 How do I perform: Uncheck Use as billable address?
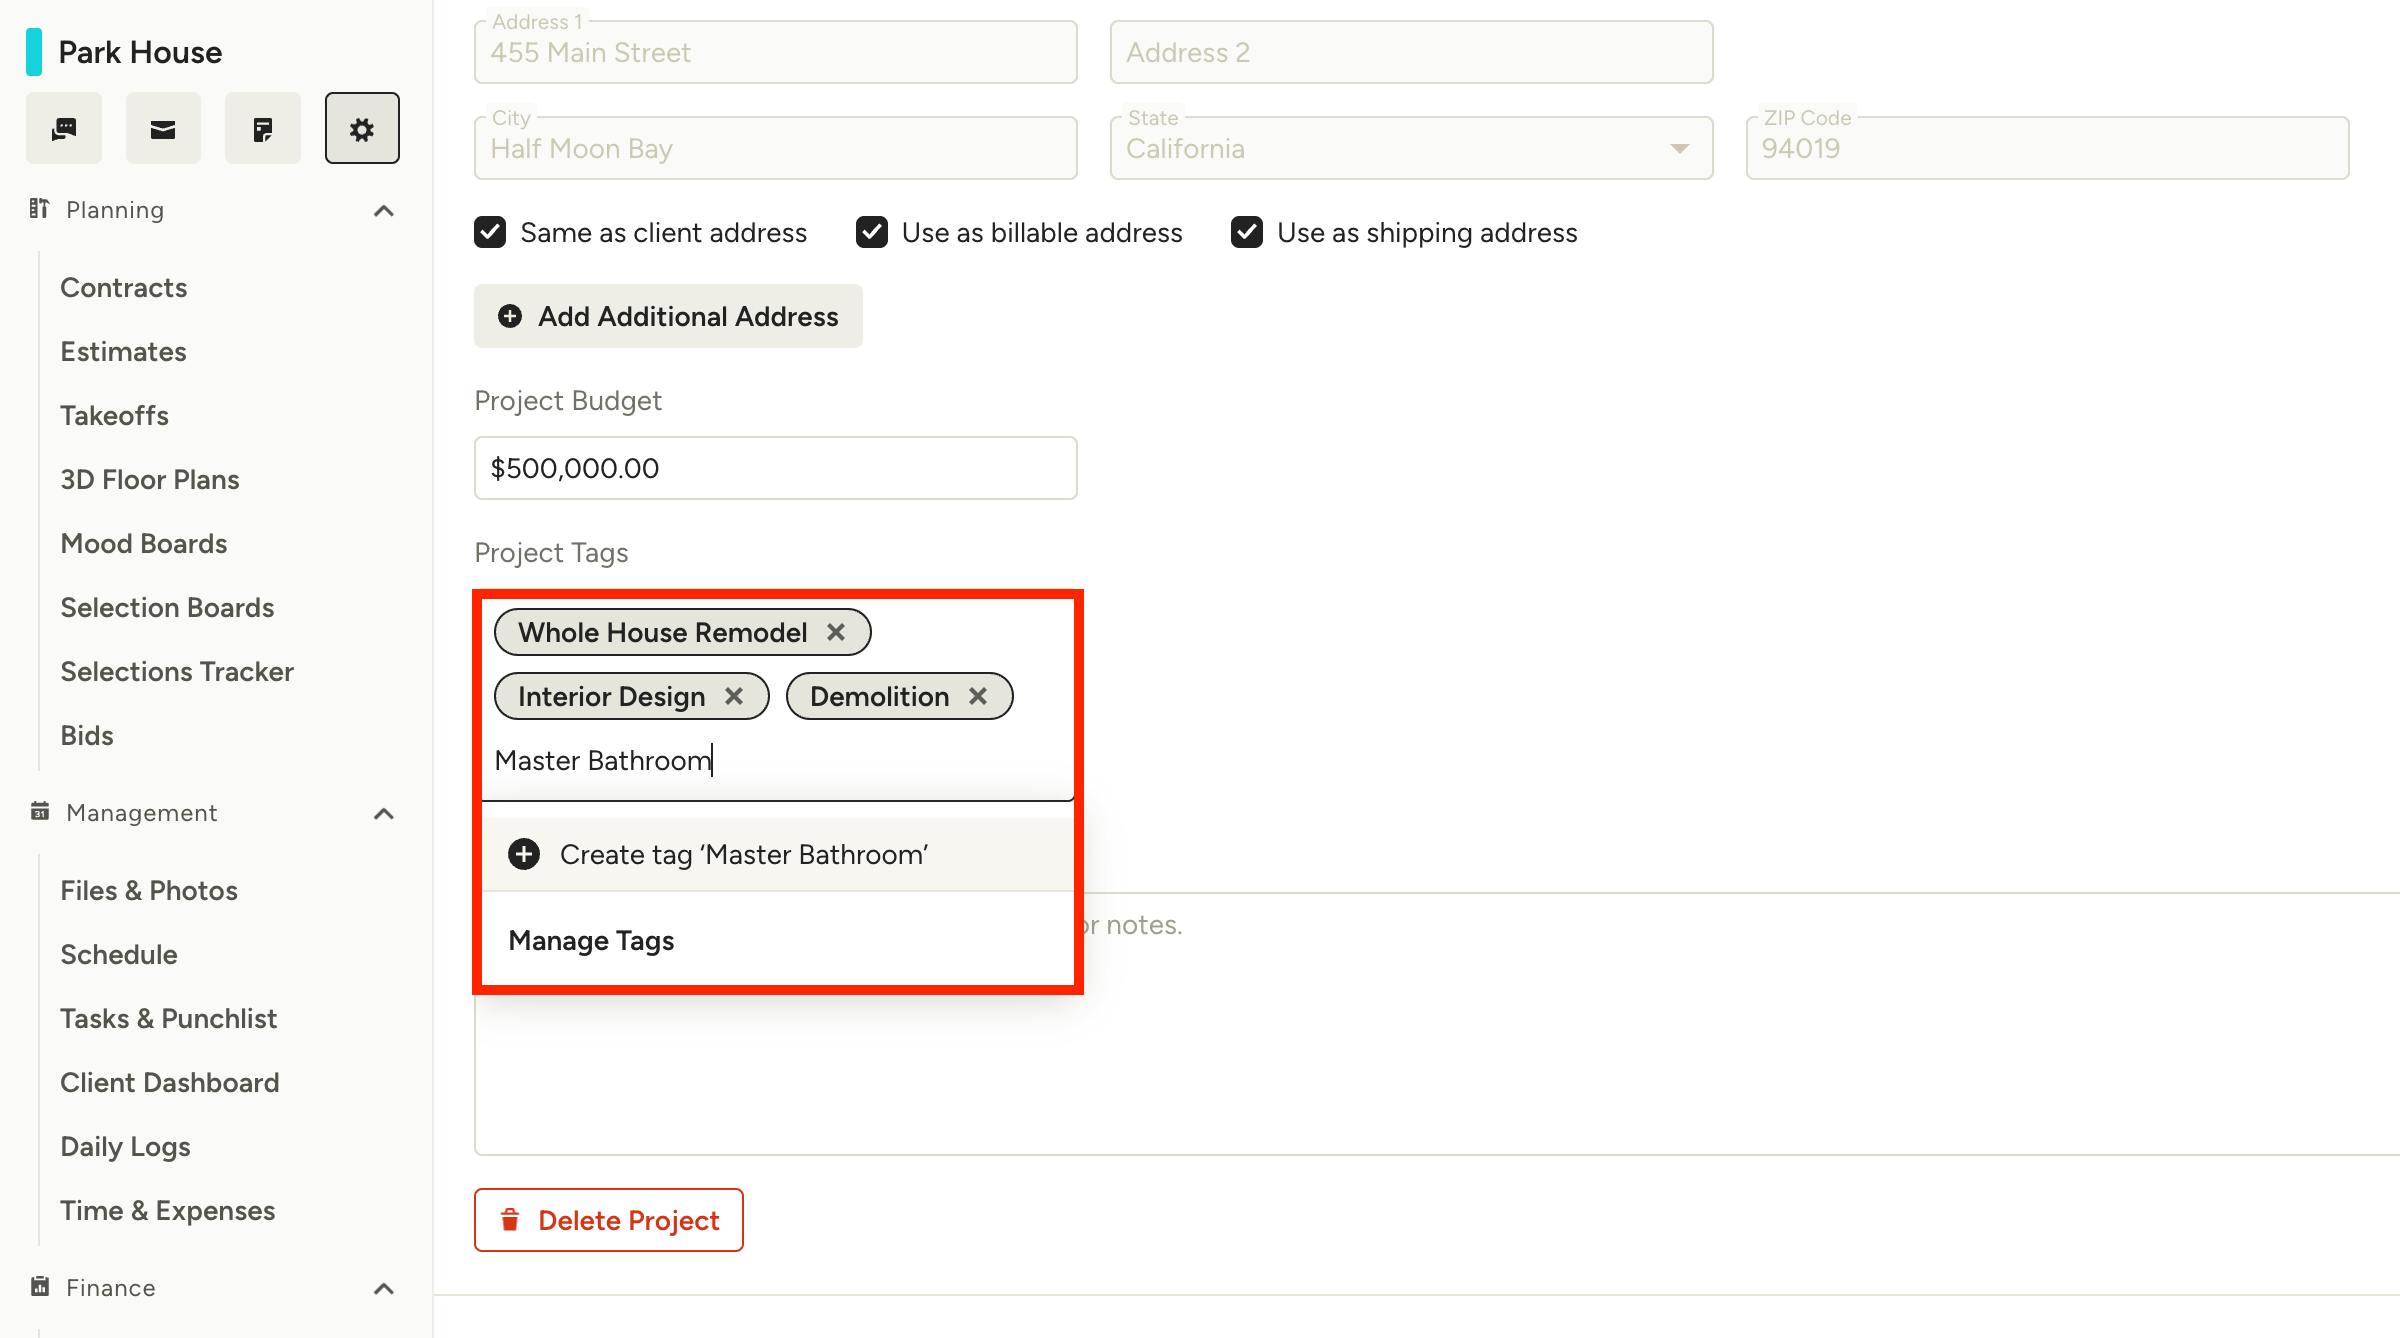[x=872, y=232]
